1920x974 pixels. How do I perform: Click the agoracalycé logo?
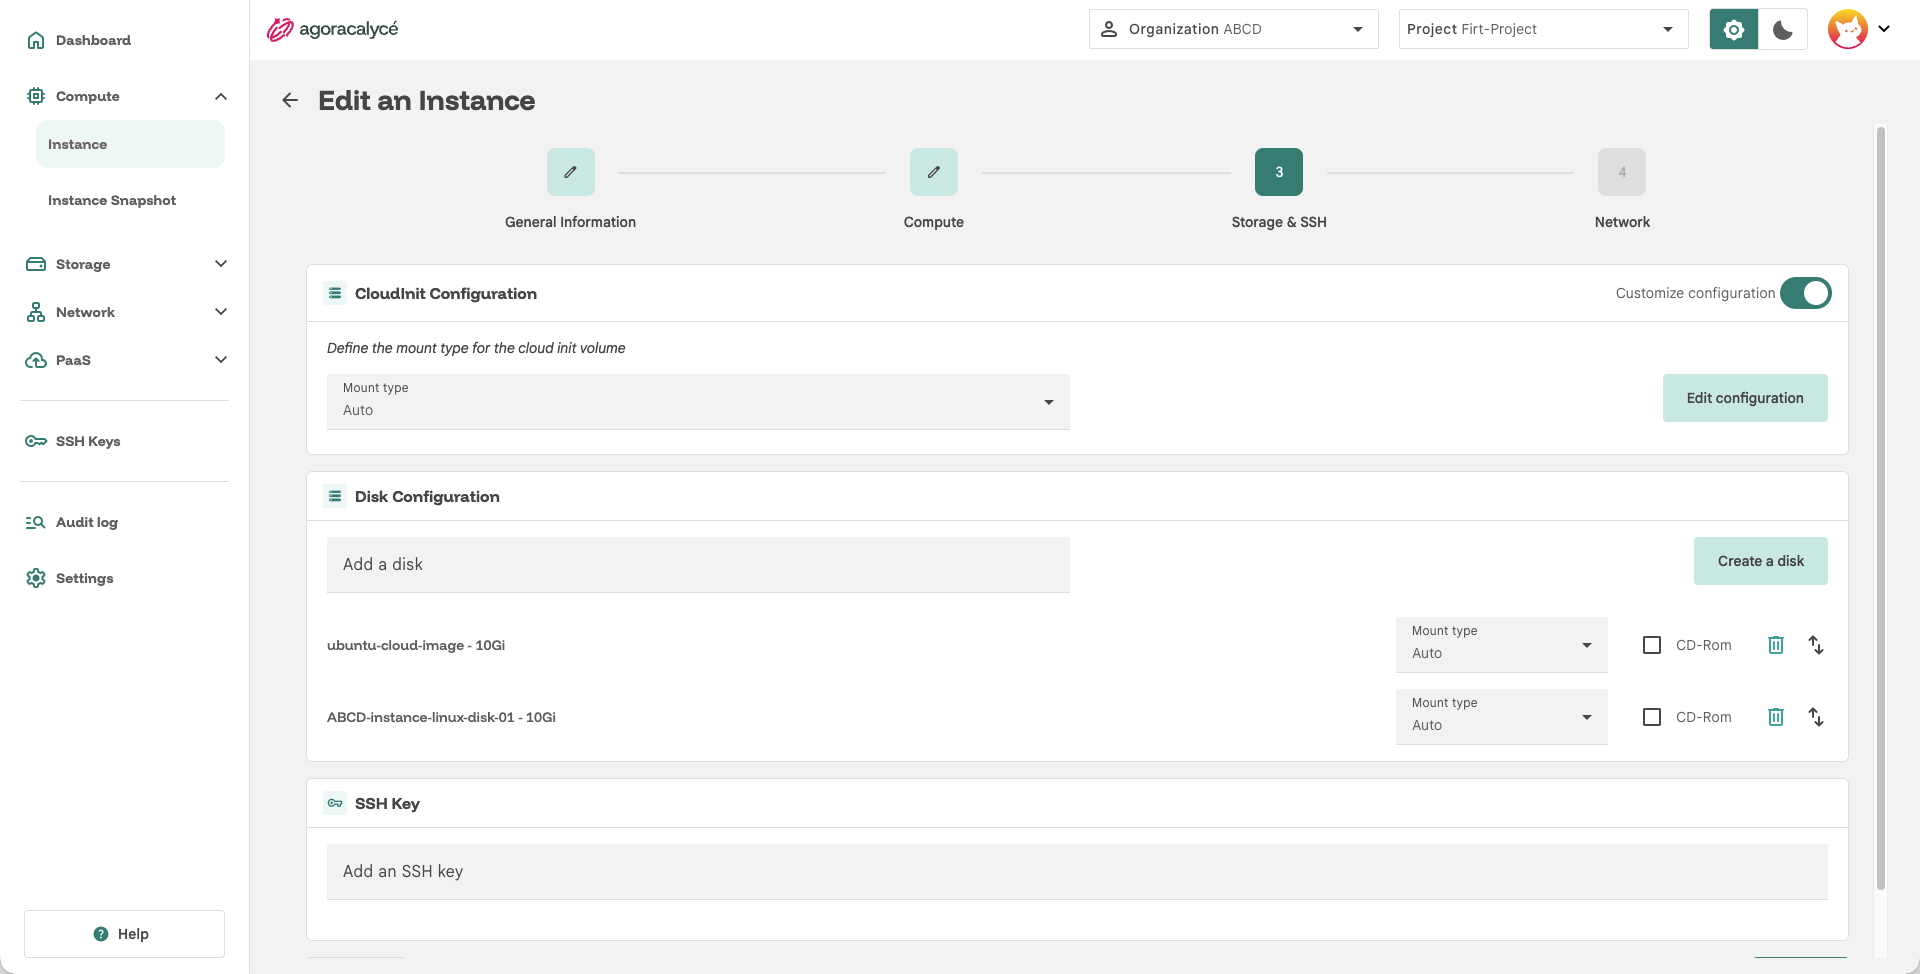[x=332, y=29]
